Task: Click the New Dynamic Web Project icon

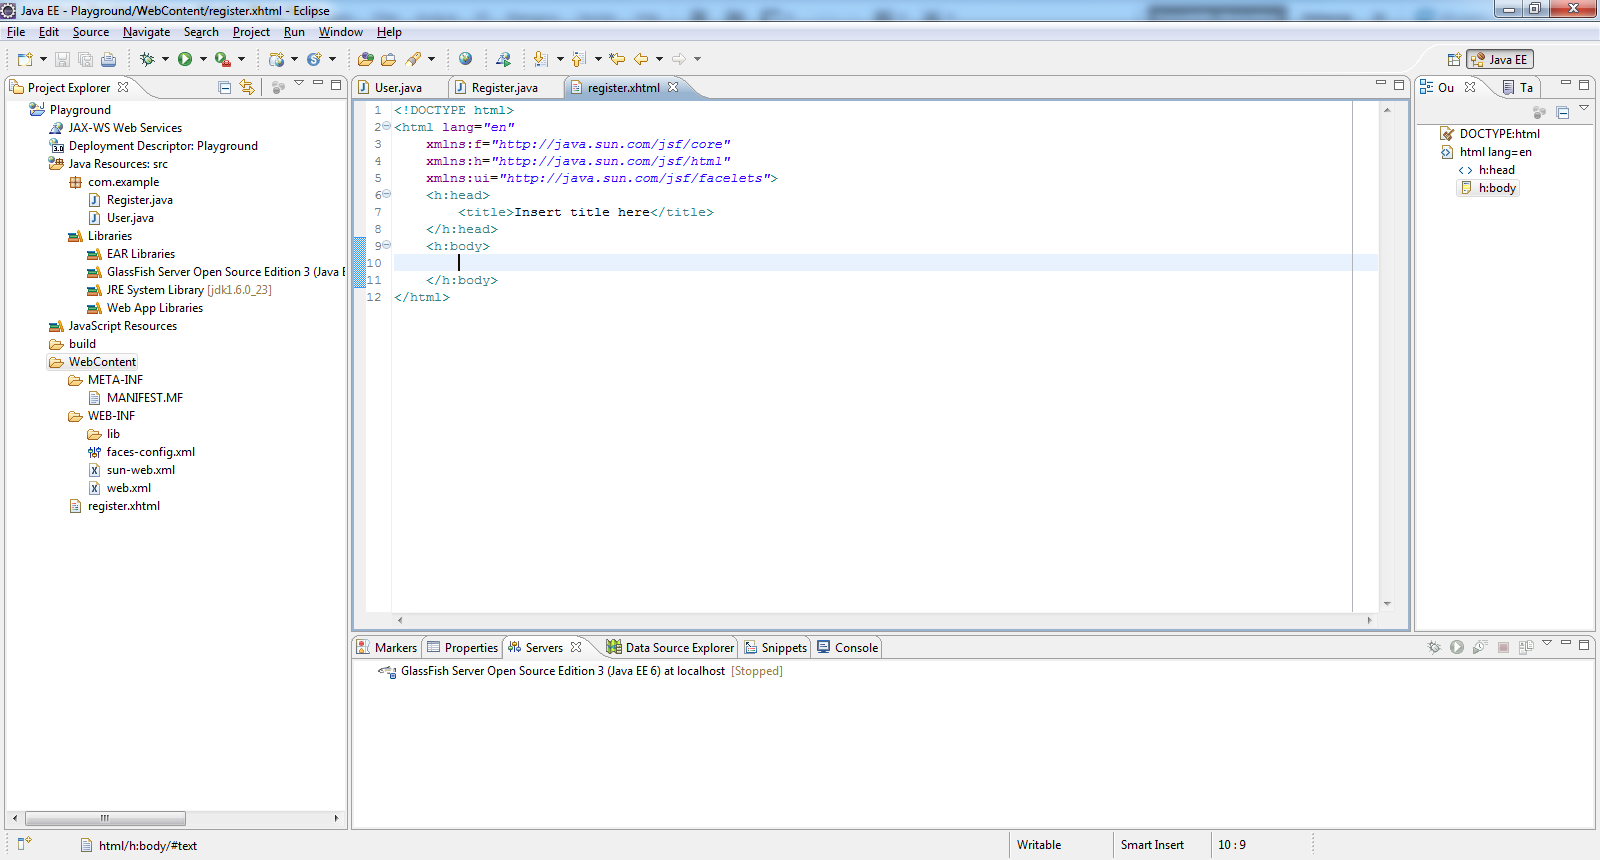Action: [x=277, y=59]
